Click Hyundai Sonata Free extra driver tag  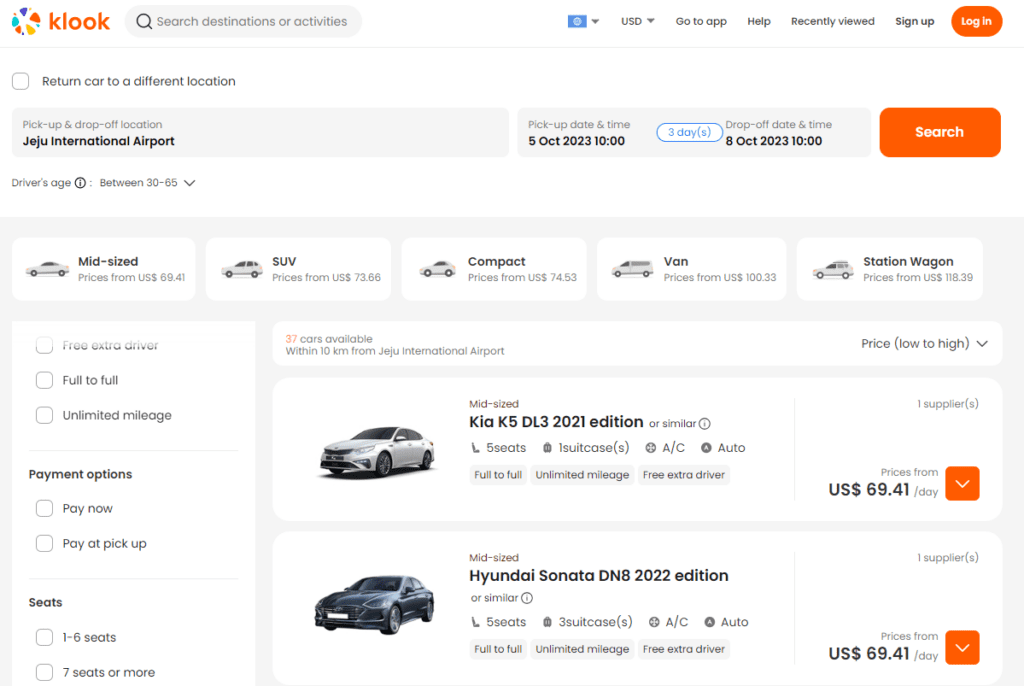point(684,649)
